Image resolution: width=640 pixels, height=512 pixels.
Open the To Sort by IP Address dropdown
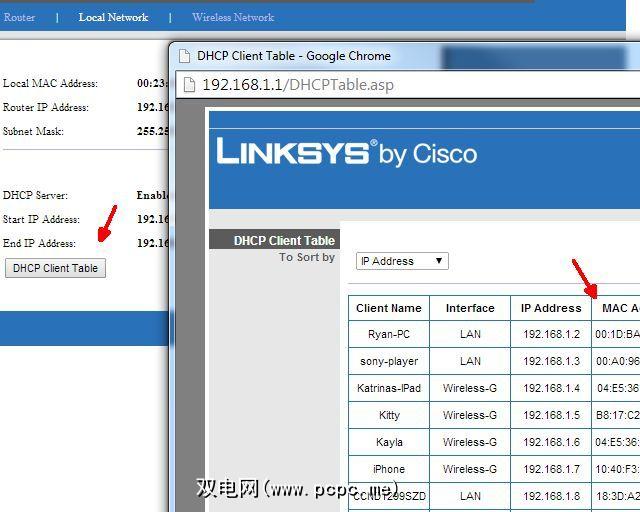pyautogui.click(x=402, y=261)
